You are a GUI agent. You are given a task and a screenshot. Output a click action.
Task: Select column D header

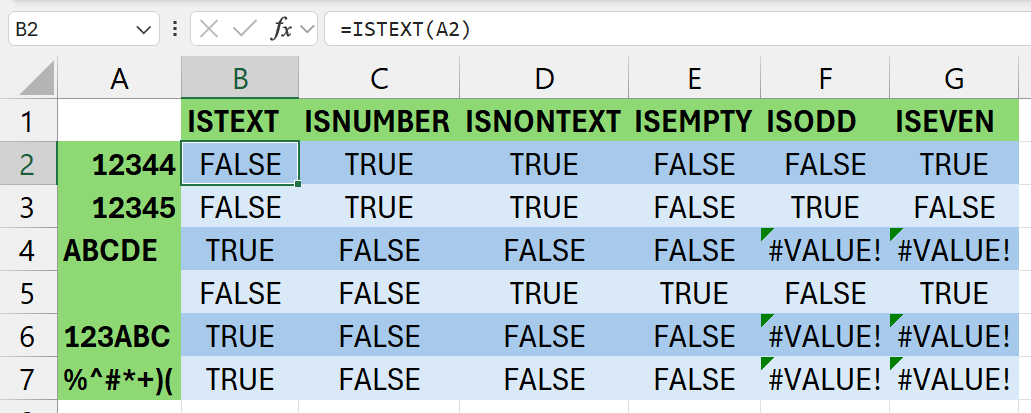click(544, 78)
